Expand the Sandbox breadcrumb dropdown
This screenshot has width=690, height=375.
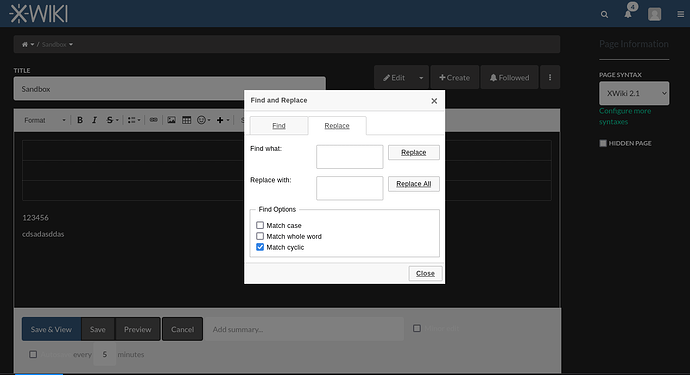pos(71,44)
